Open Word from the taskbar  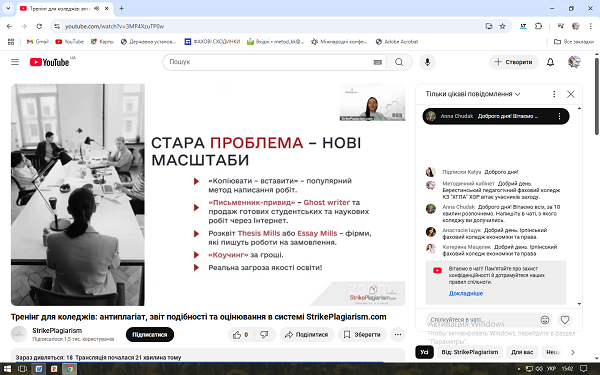coord(39,369)
